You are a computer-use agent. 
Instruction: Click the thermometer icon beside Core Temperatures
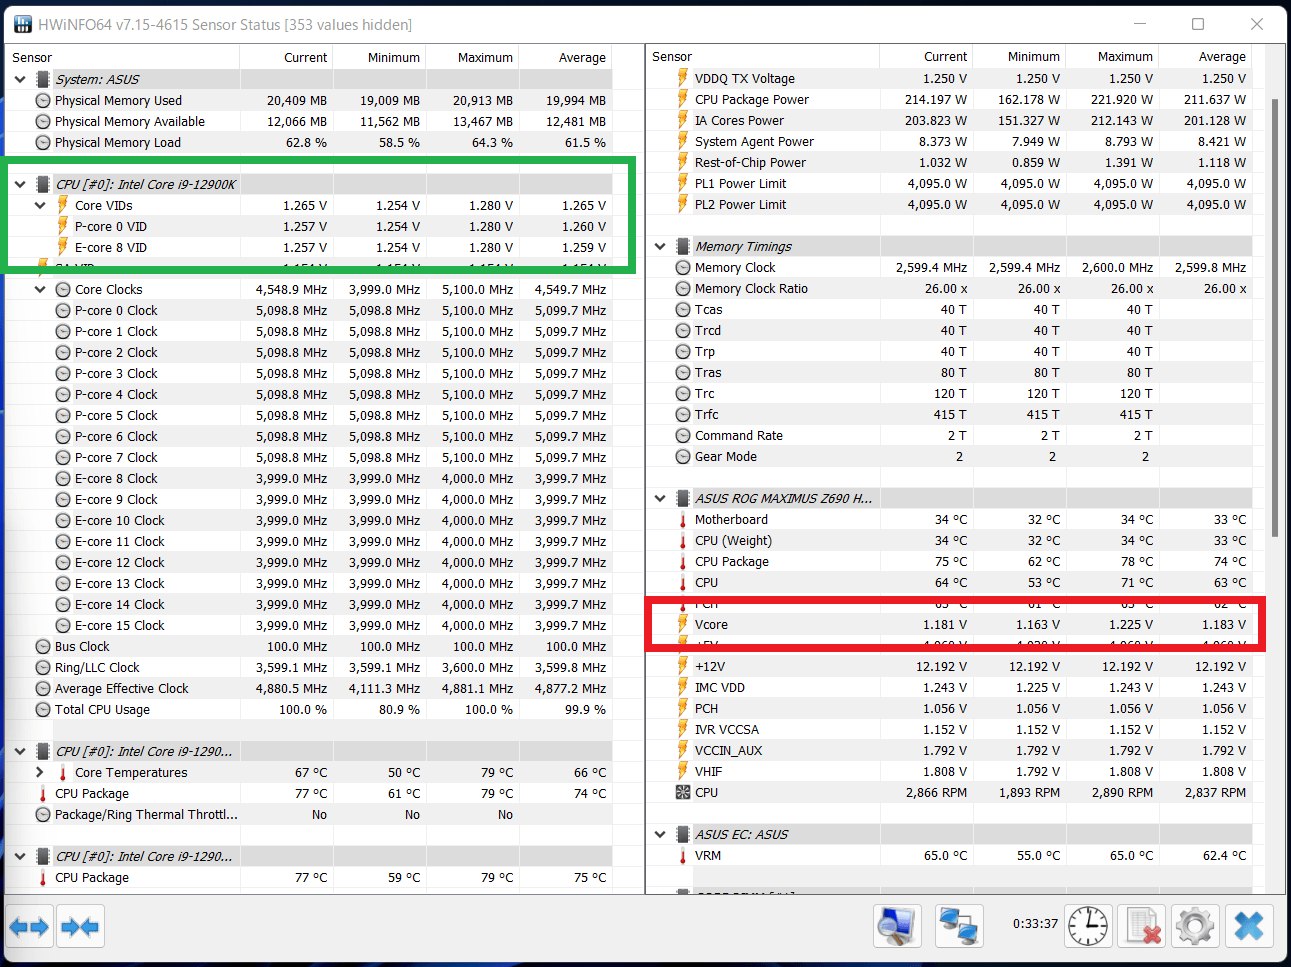(63, 773)
